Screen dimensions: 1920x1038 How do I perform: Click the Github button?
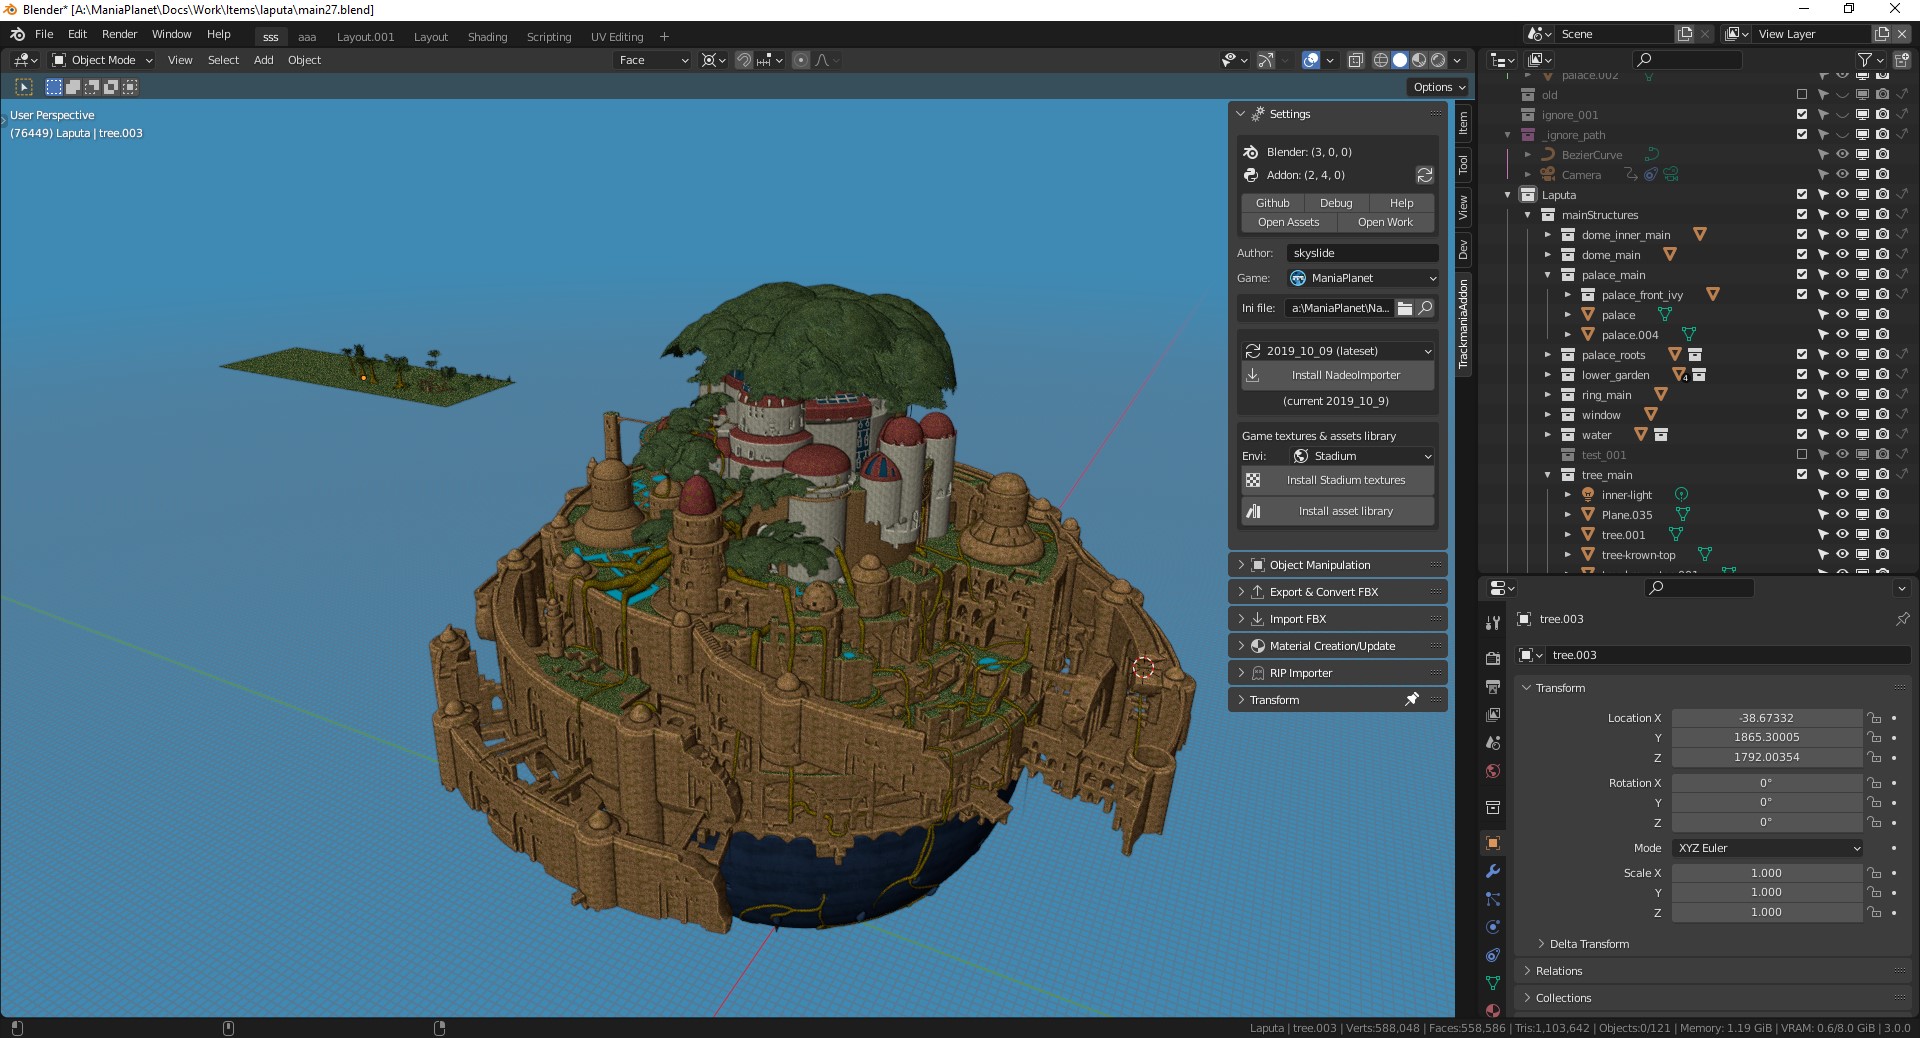point(1272,203)
